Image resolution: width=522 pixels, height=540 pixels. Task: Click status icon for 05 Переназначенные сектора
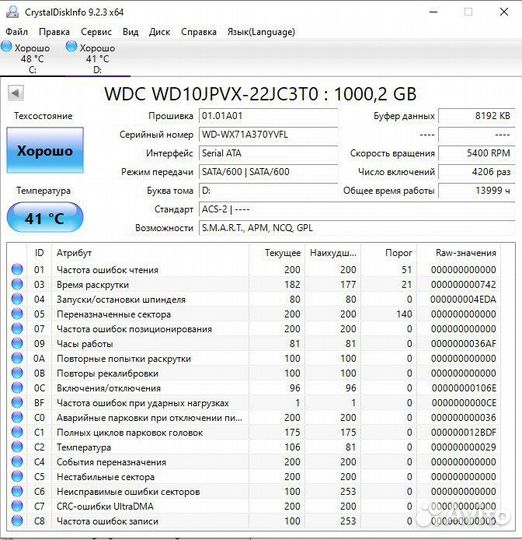17,314
